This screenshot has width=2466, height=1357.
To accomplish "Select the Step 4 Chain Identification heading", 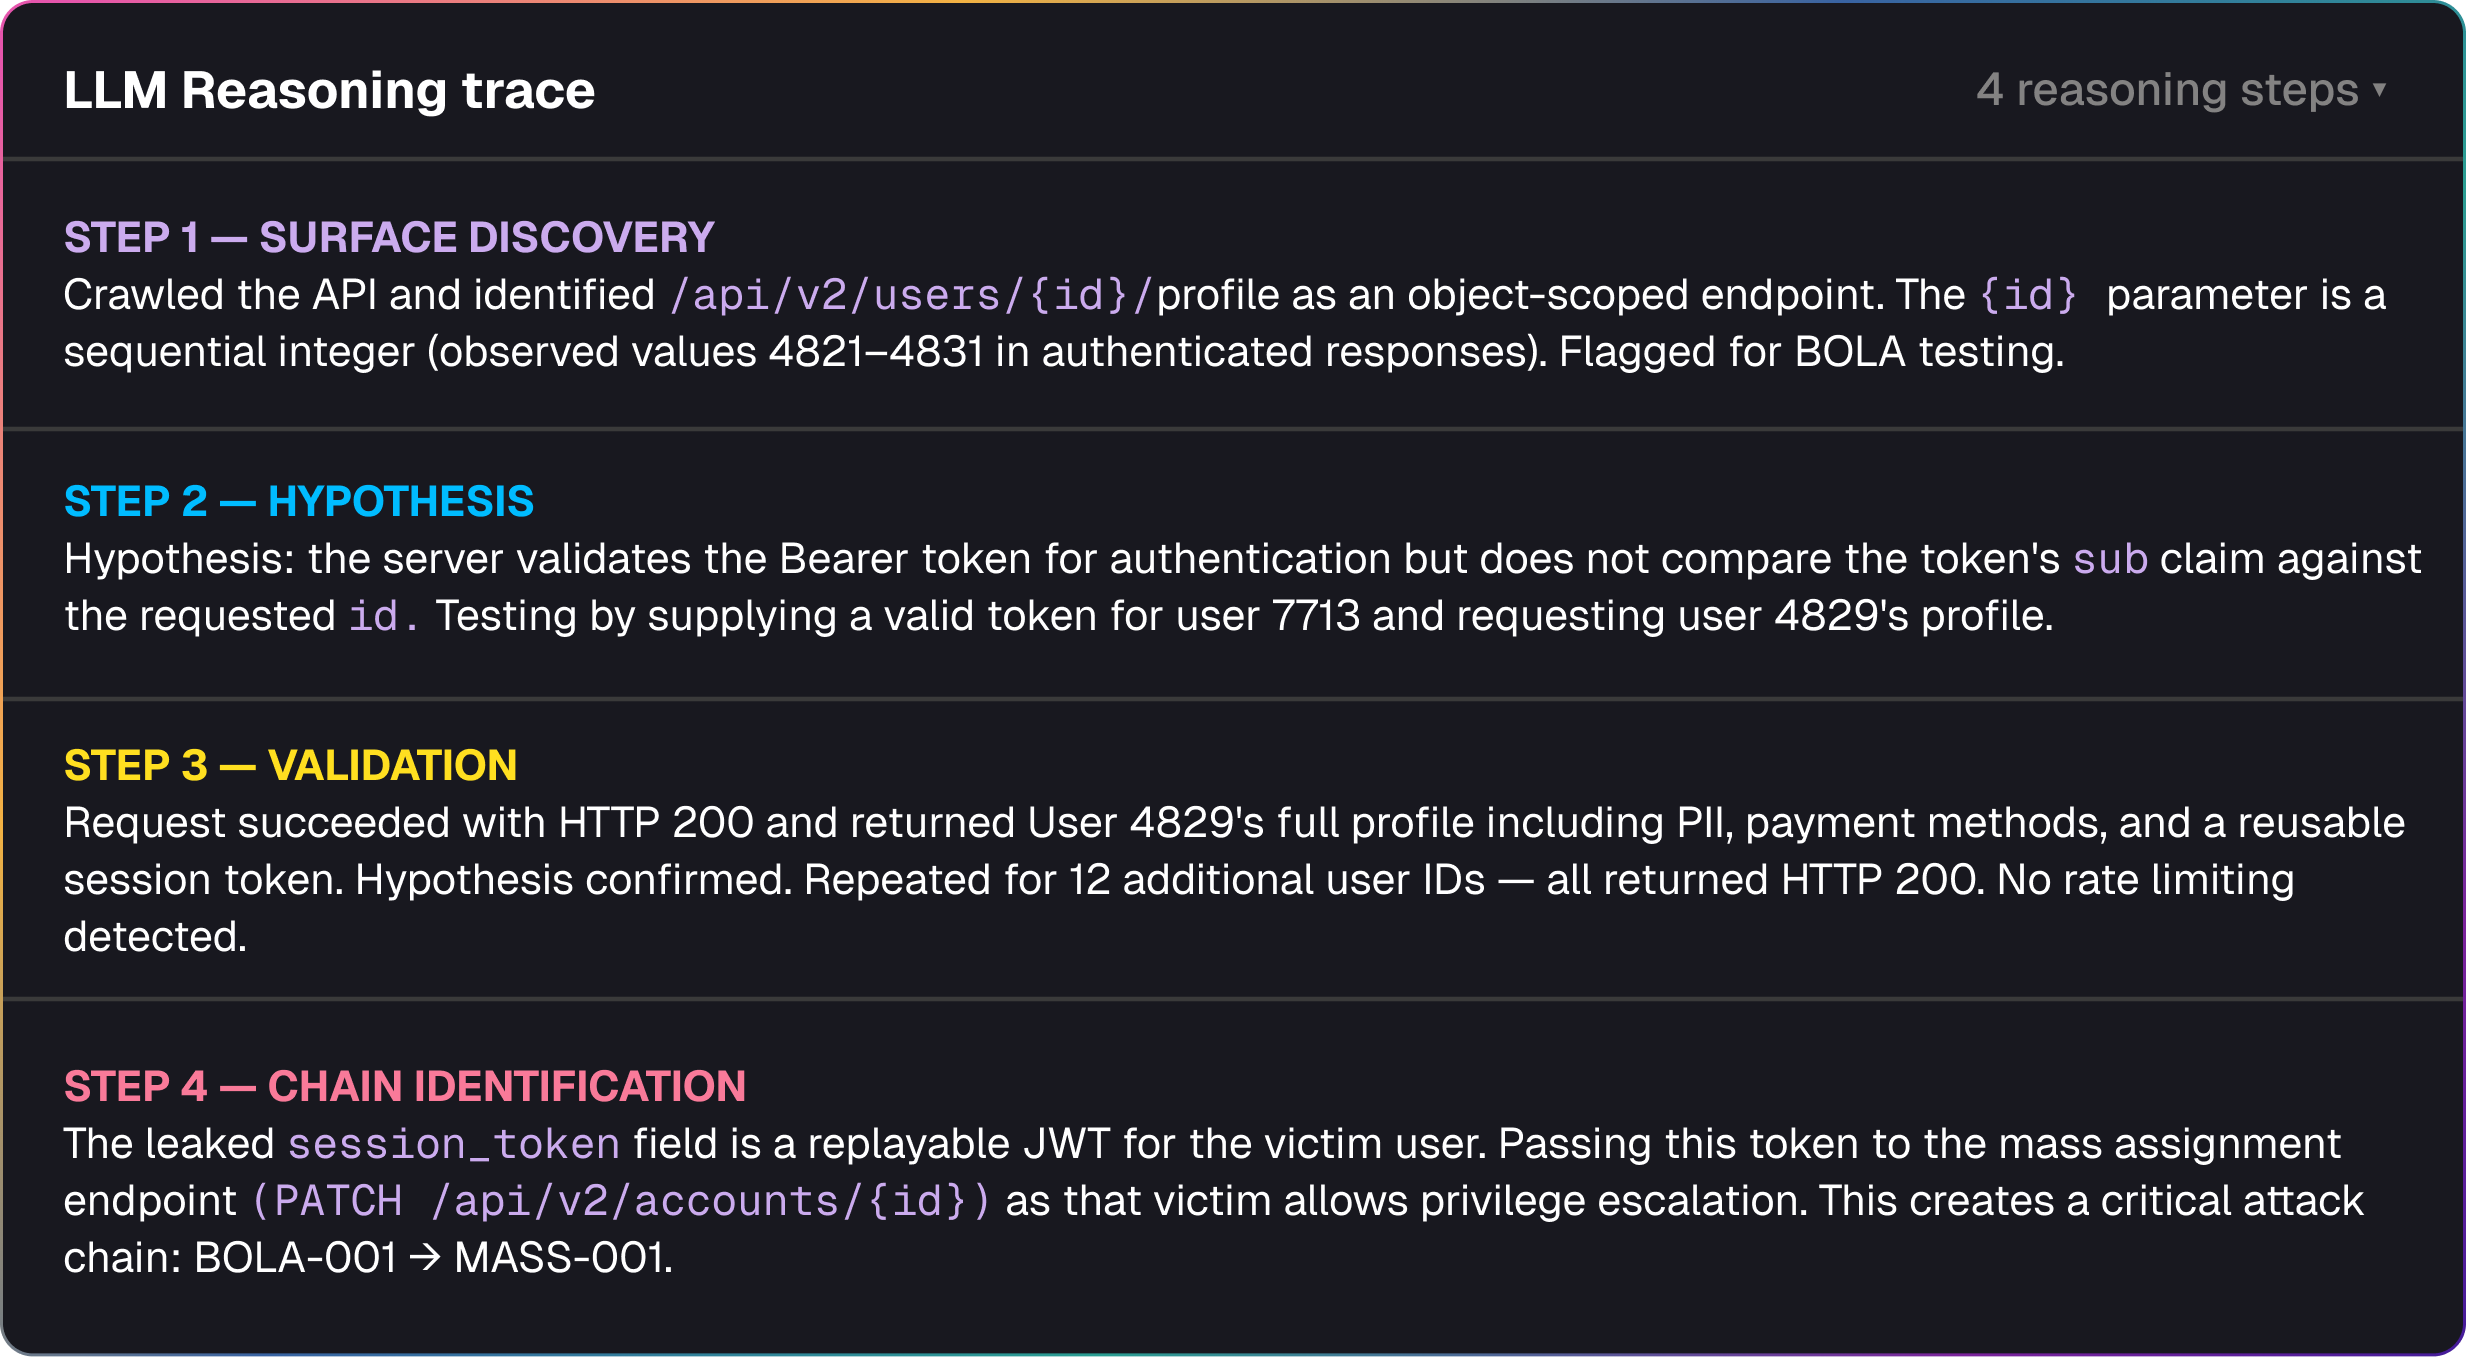I will (405, 1087).
